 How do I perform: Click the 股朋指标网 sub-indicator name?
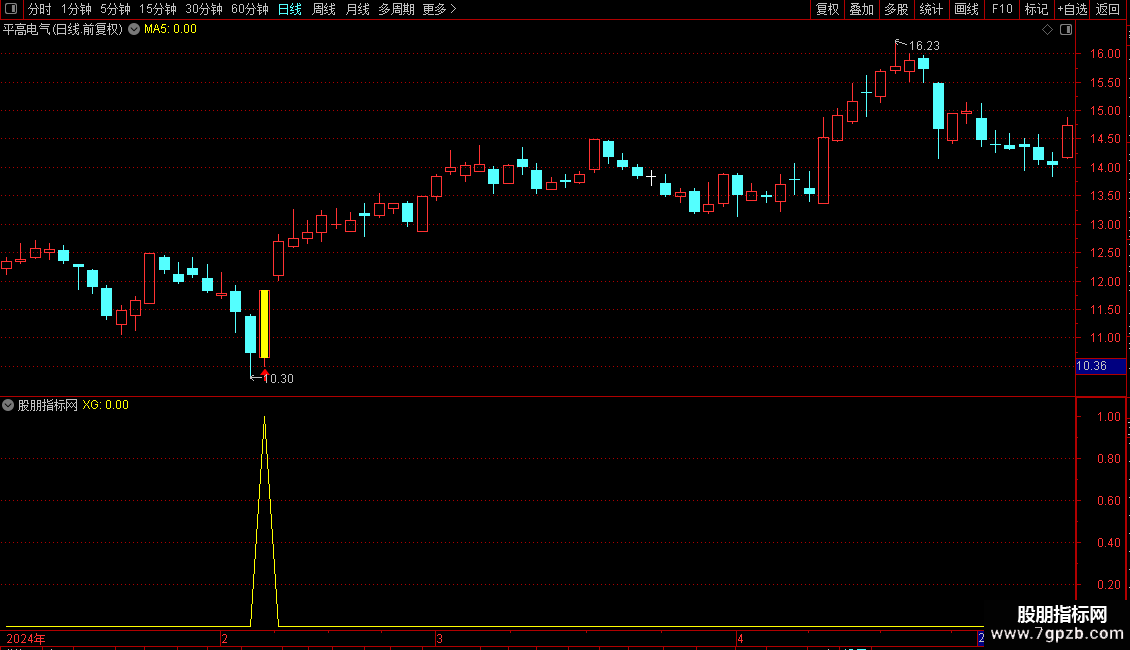48,405
